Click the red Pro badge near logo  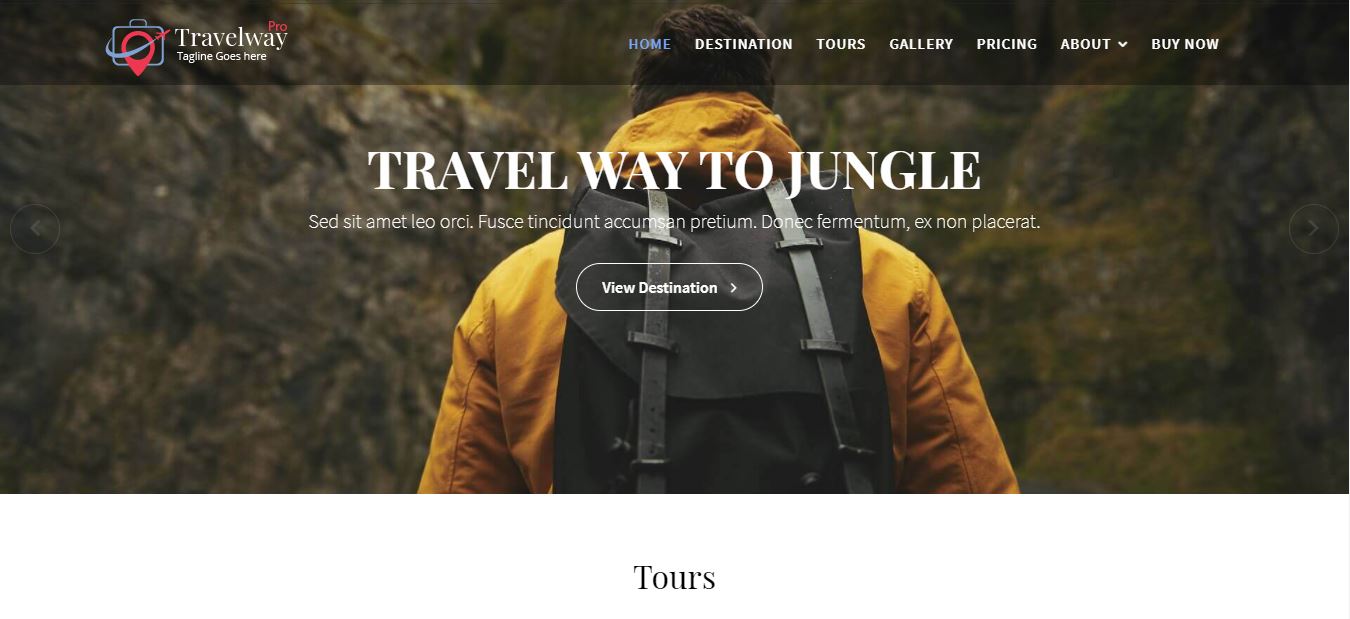tap(278, 26)
